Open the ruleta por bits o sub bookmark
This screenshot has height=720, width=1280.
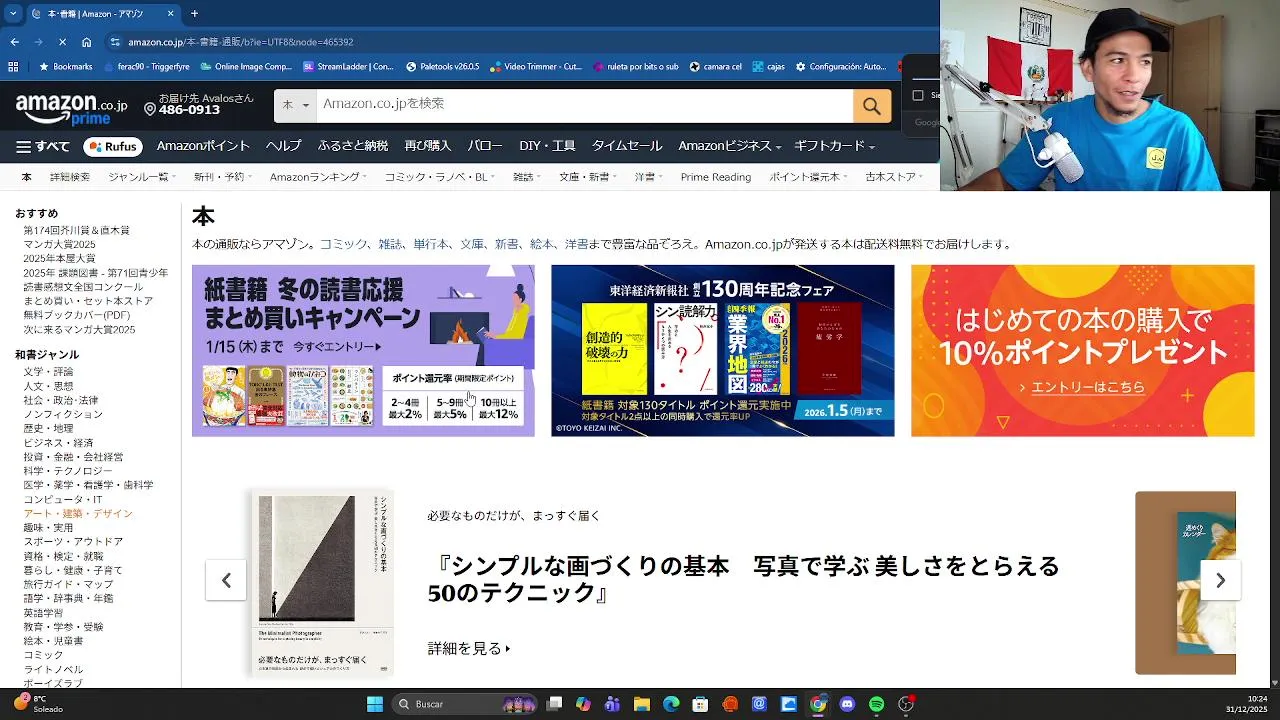636,67
